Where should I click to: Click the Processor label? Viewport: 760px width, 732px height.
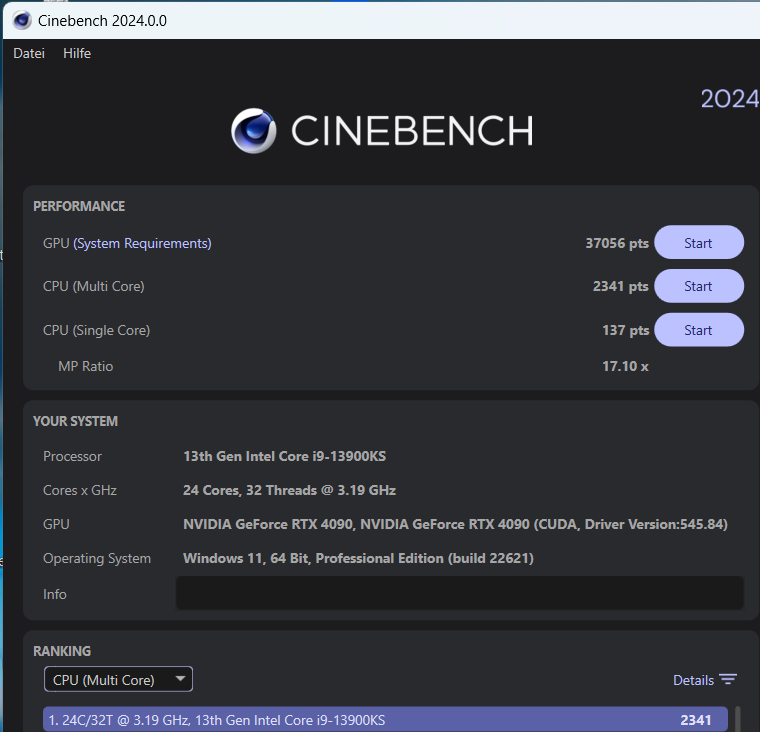pyautogui.click(x=72, y=456)
